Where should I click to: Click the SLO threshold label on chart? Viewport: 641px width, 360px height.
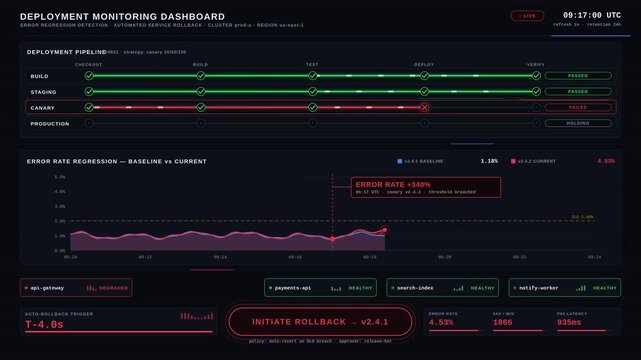tap(583, 217)
